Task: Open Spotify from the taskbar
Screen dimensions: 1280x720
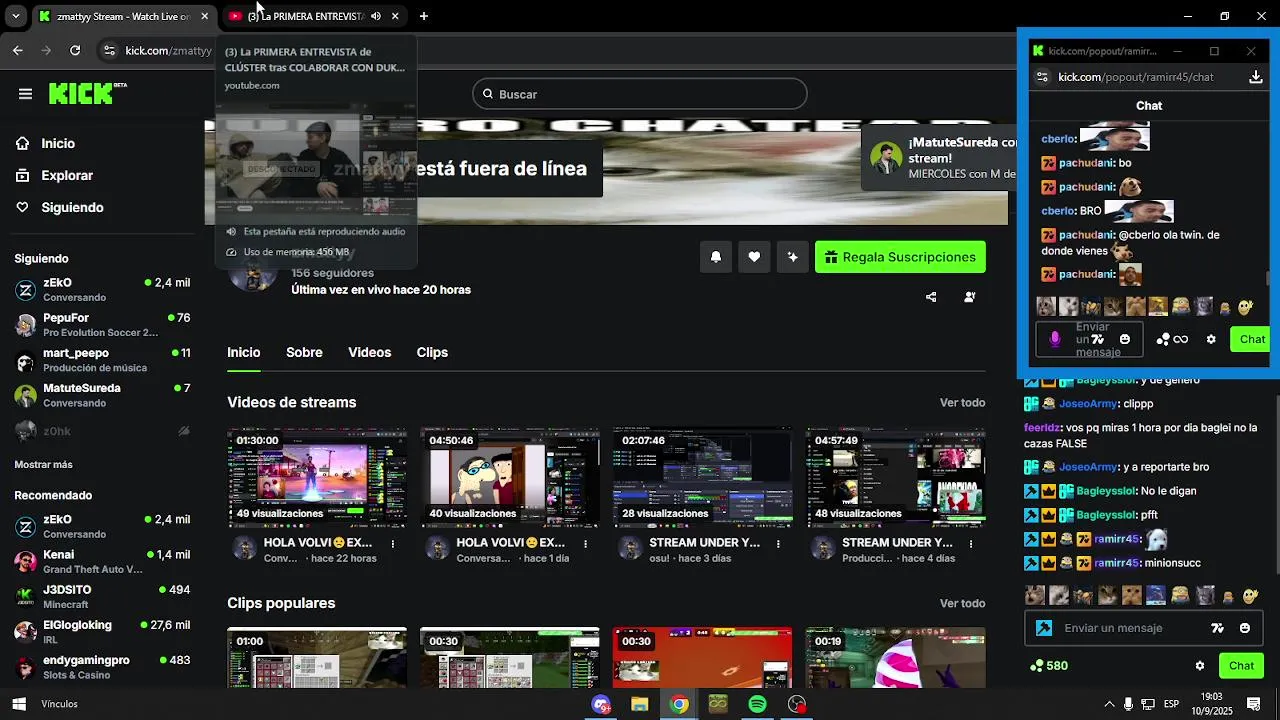Action: tap(757, 704)
